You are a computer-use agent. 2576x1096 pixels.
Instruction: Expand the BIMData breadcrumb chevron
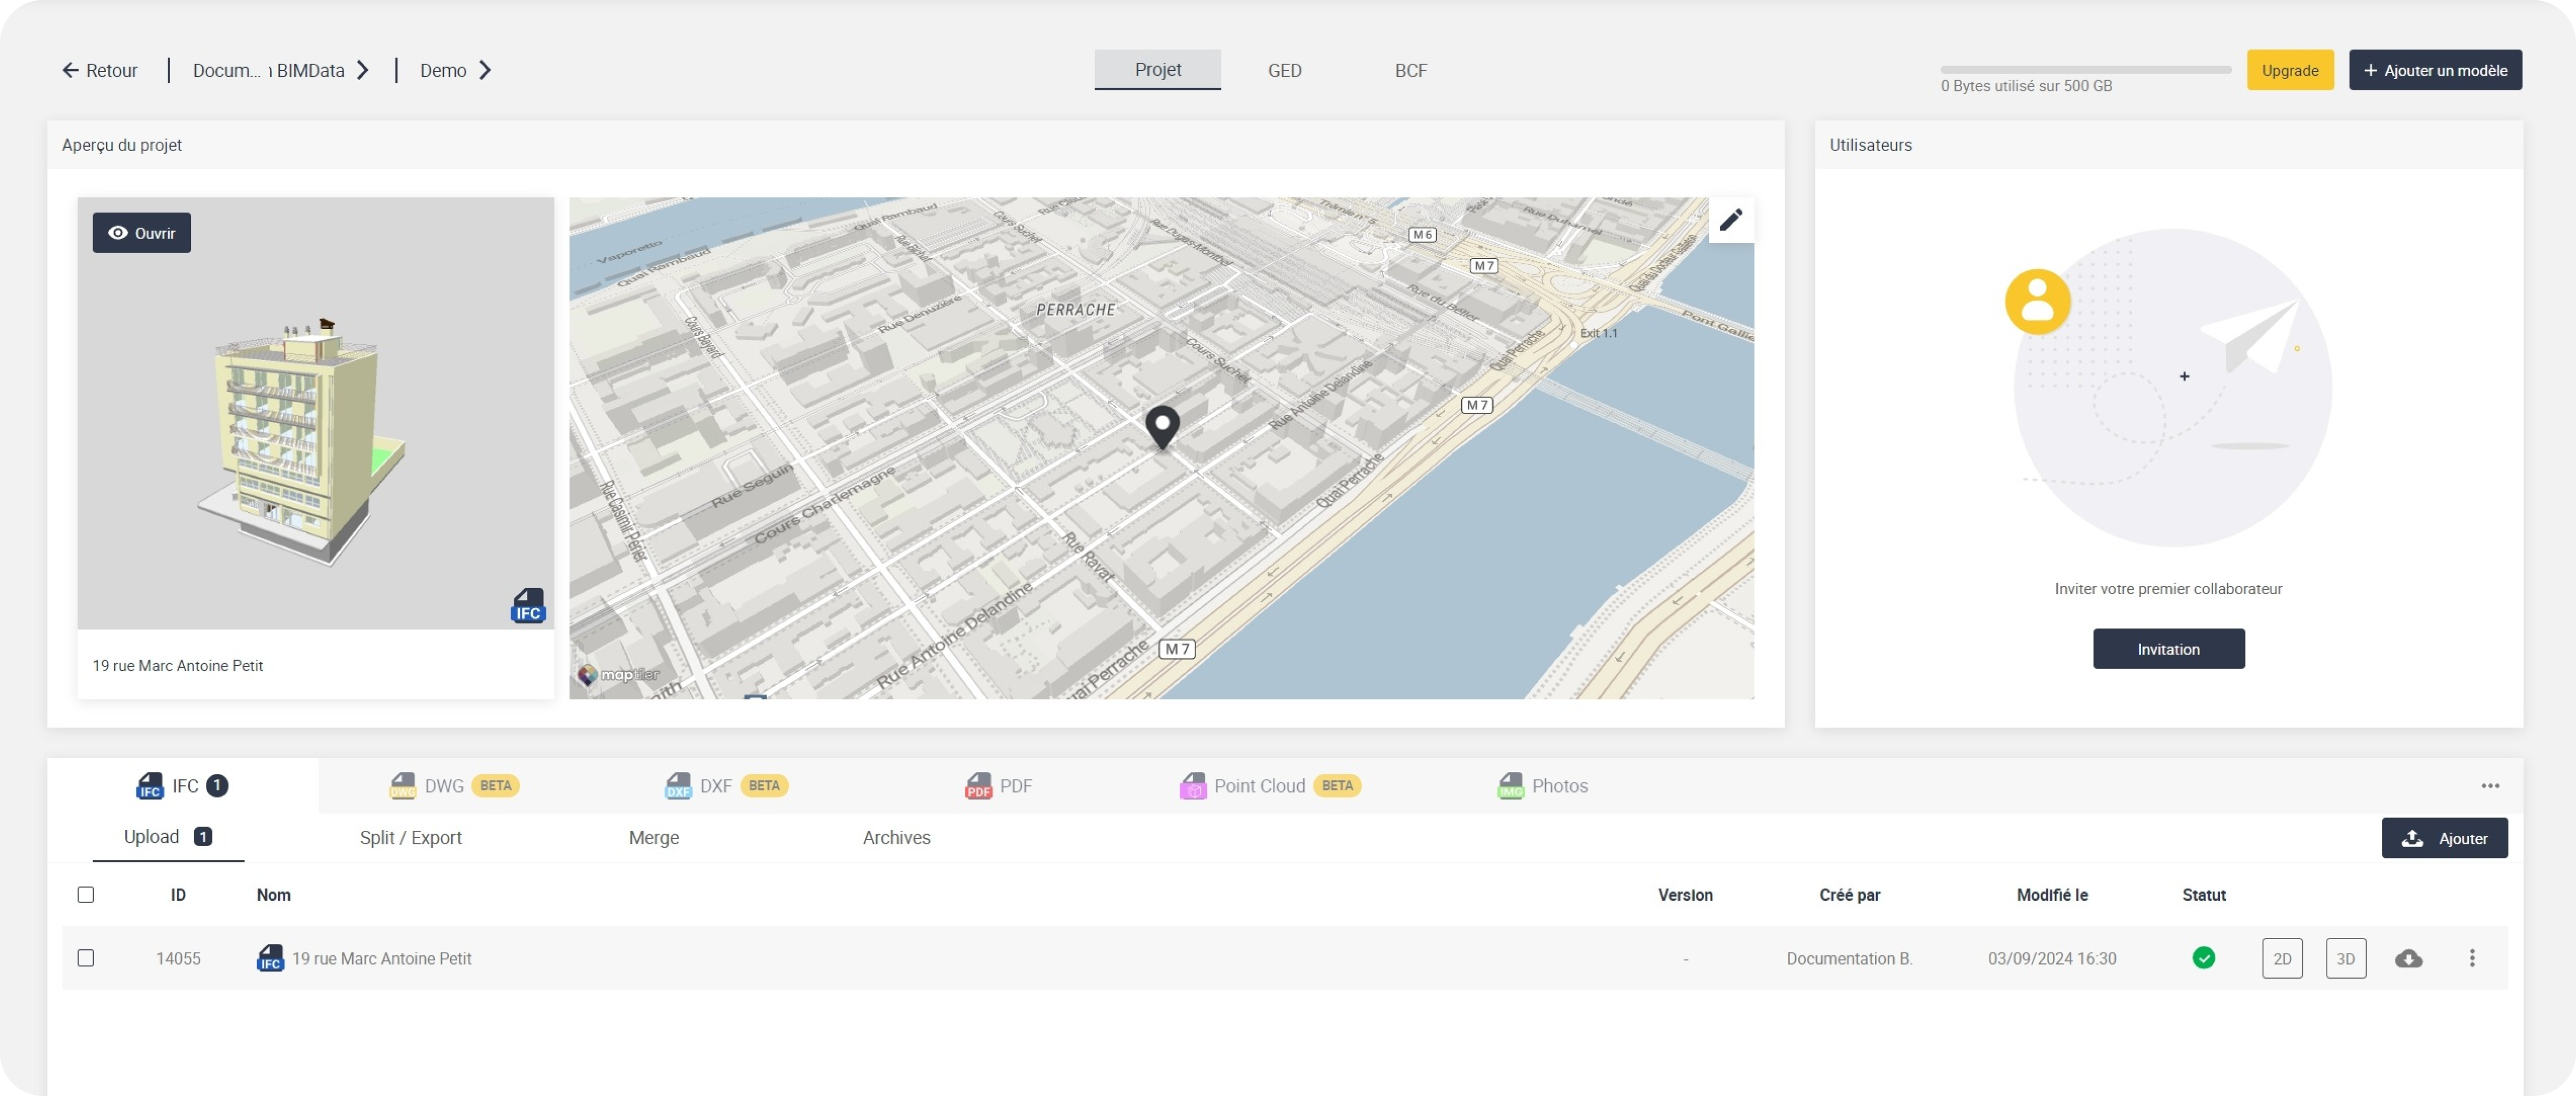(364, 70)
